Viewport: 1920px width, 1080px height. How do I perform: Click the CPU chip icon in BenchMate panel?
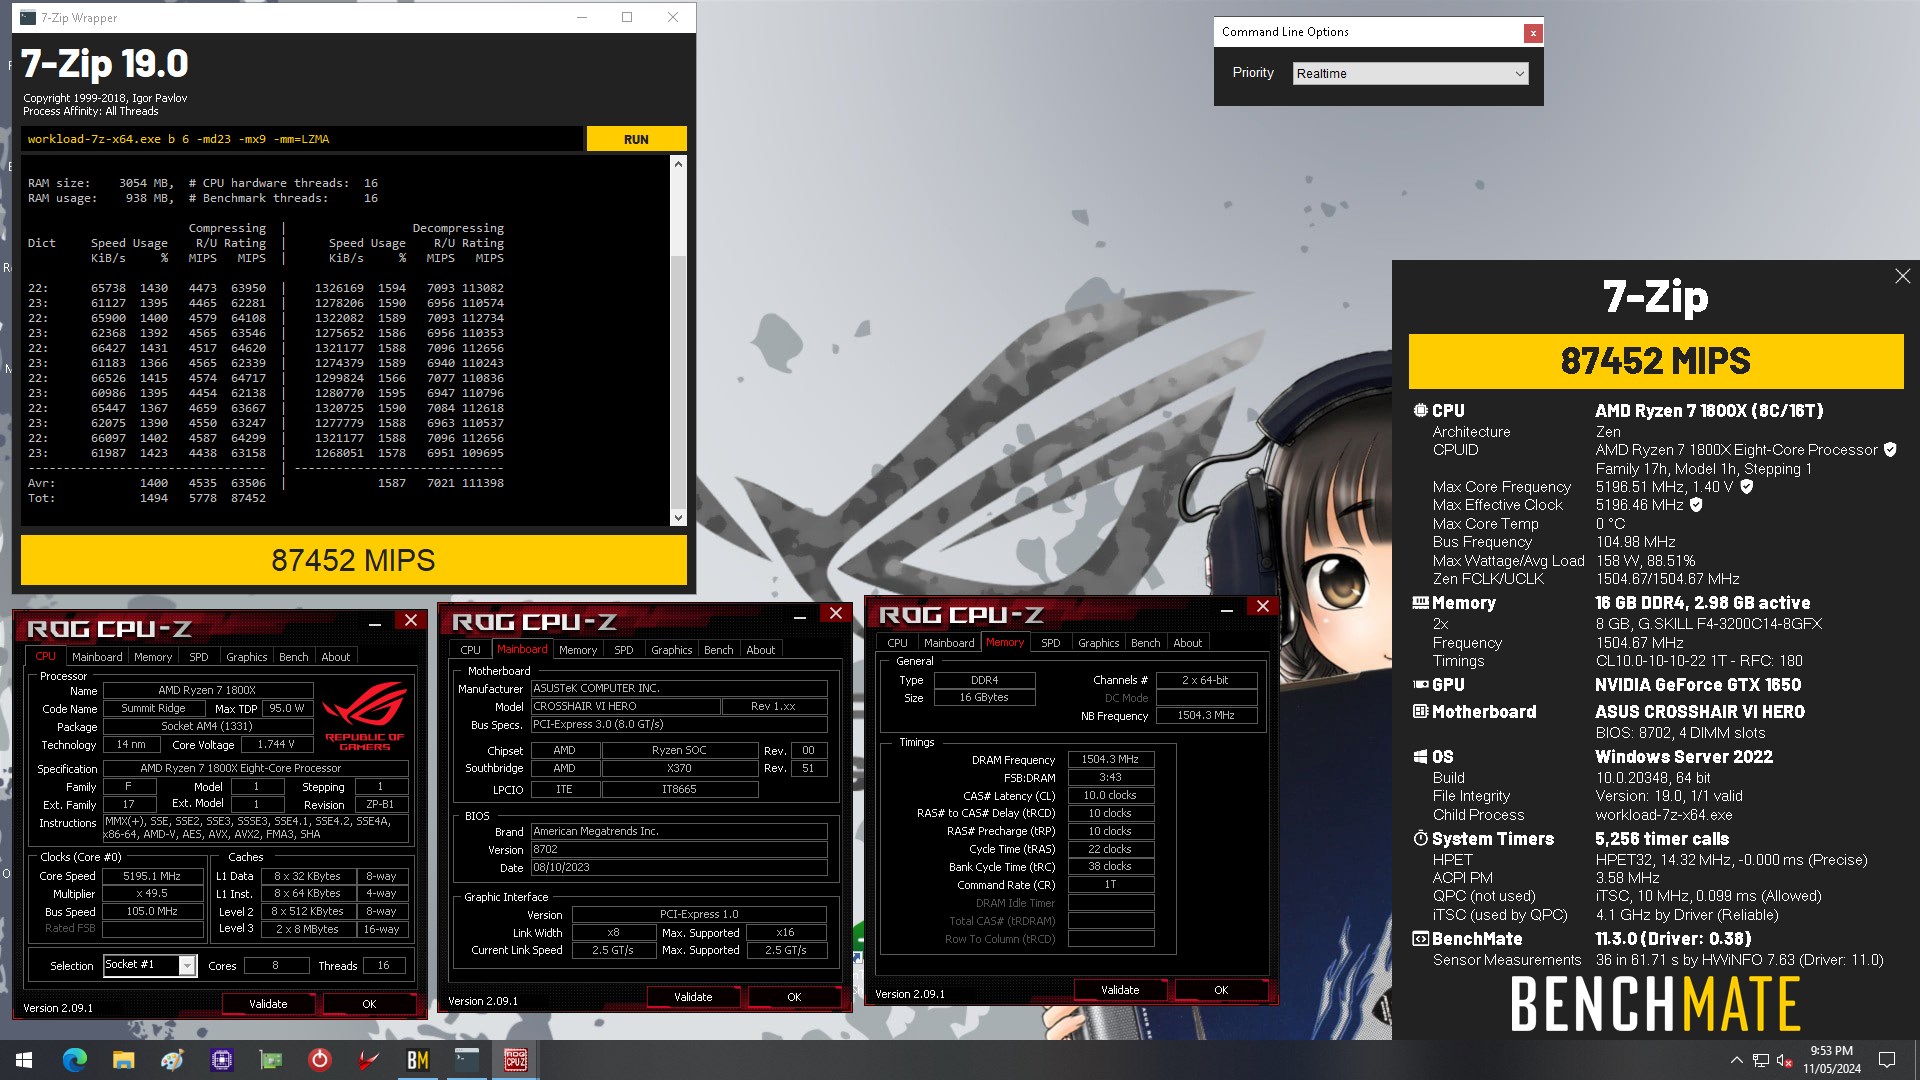coord(1420,410)
